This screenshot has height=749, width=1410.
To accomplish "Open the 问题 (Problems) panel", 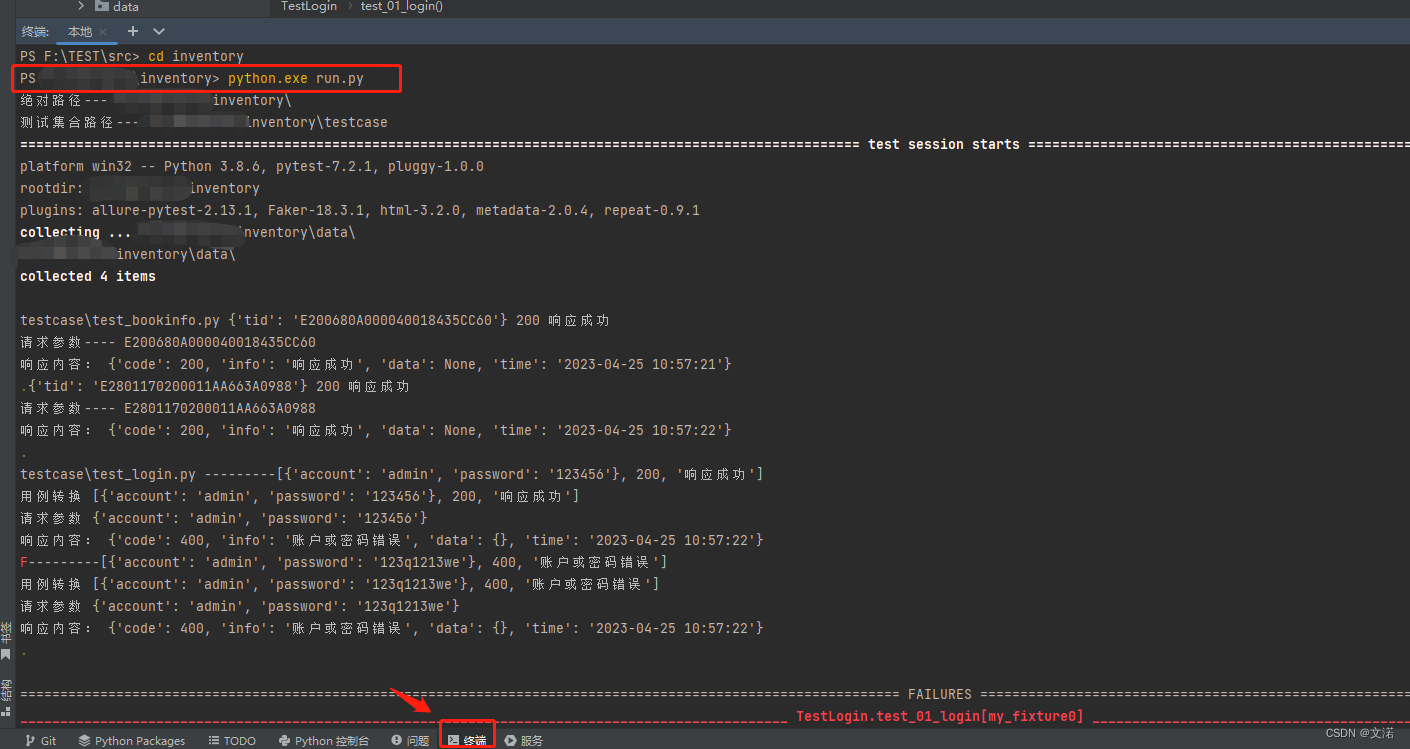I will pyautogui.click(x=410, y=740).
